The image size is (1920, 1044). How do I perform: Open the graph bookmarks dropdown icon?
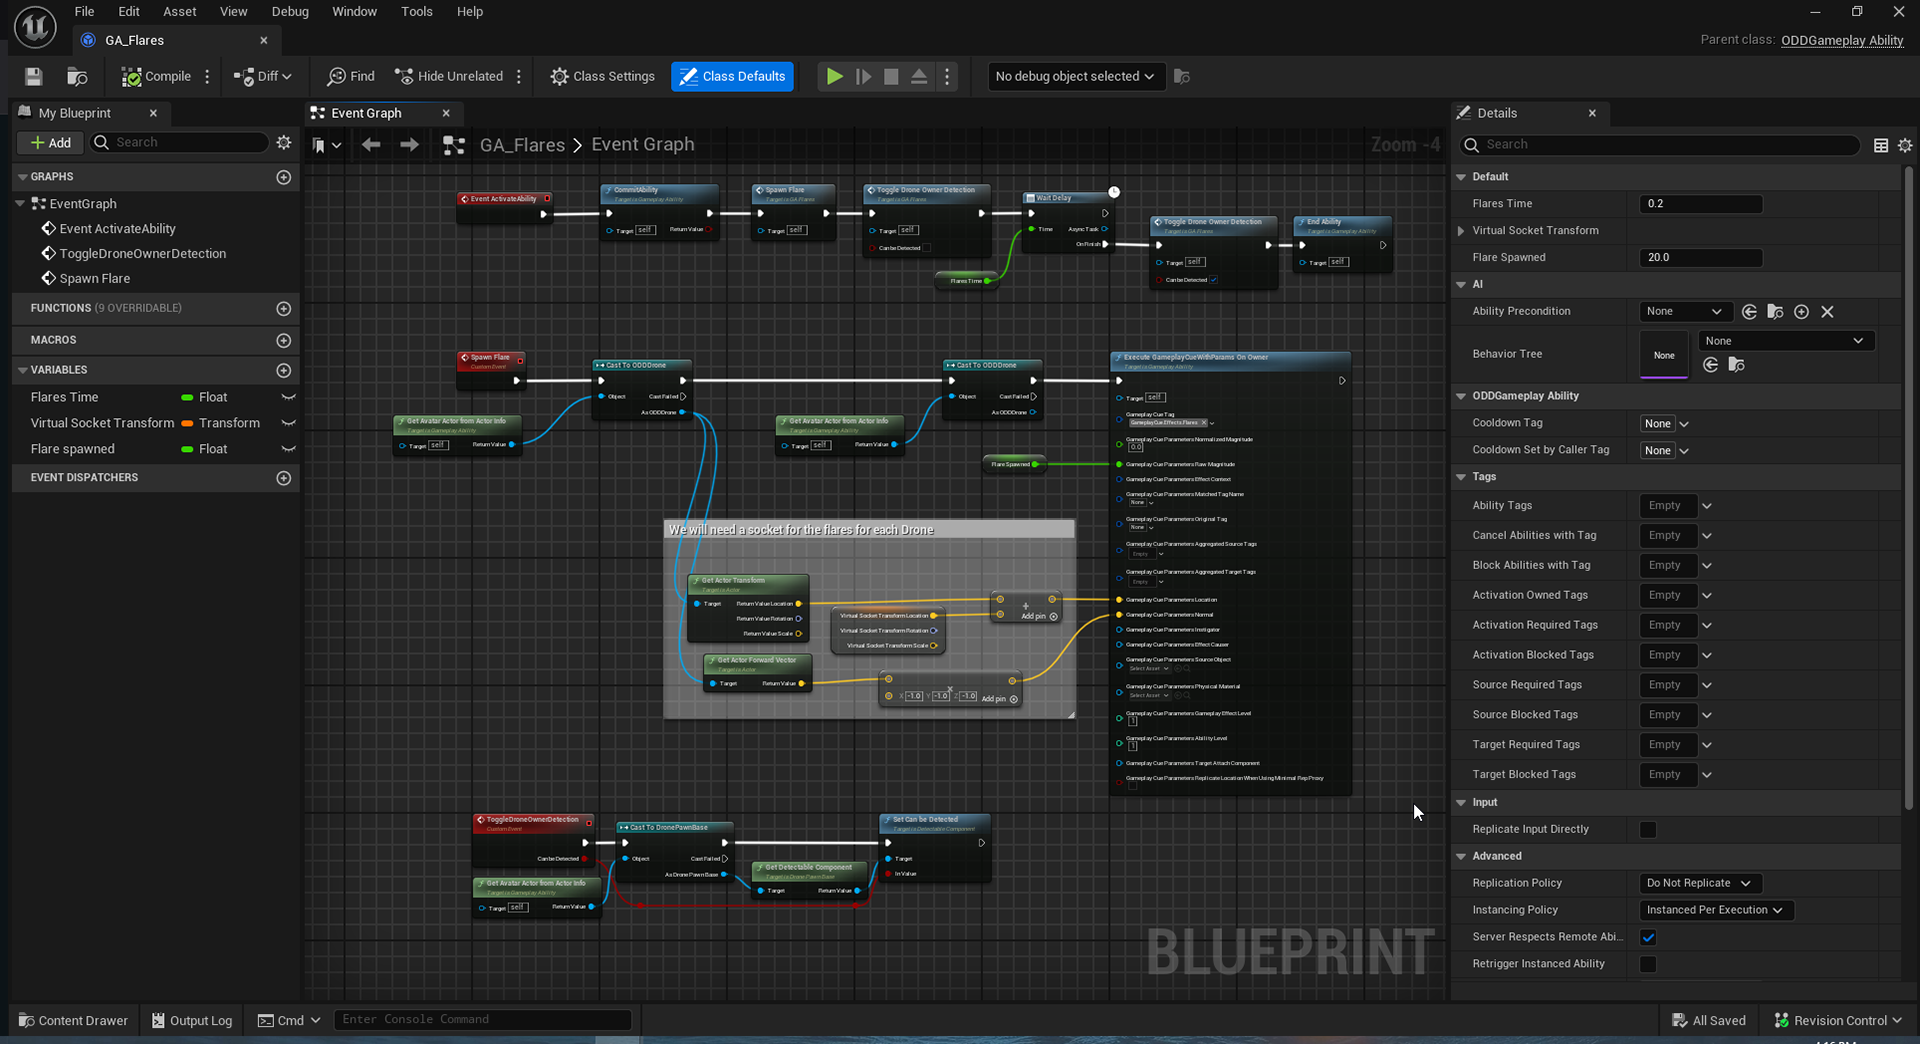(327, 146)
